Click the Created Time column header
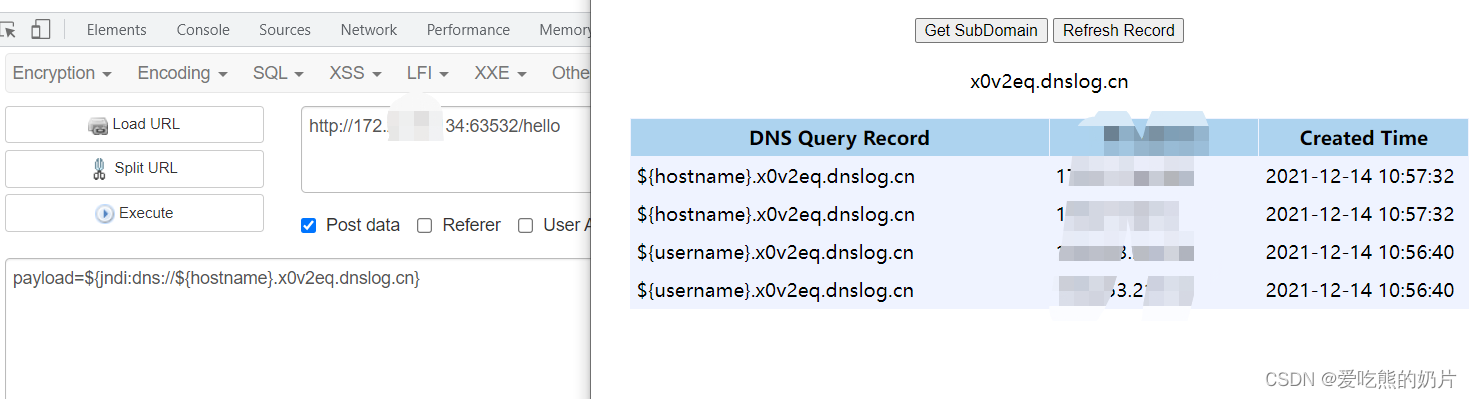The height and width of the screenshot is (399, 1472). 1363,138
